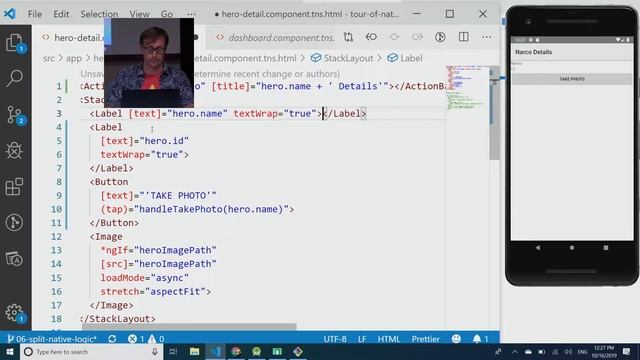Show hidden system tray icons chevron
Image resolution: width=640 pixels, height=360 pixels.
pos(515,351)
